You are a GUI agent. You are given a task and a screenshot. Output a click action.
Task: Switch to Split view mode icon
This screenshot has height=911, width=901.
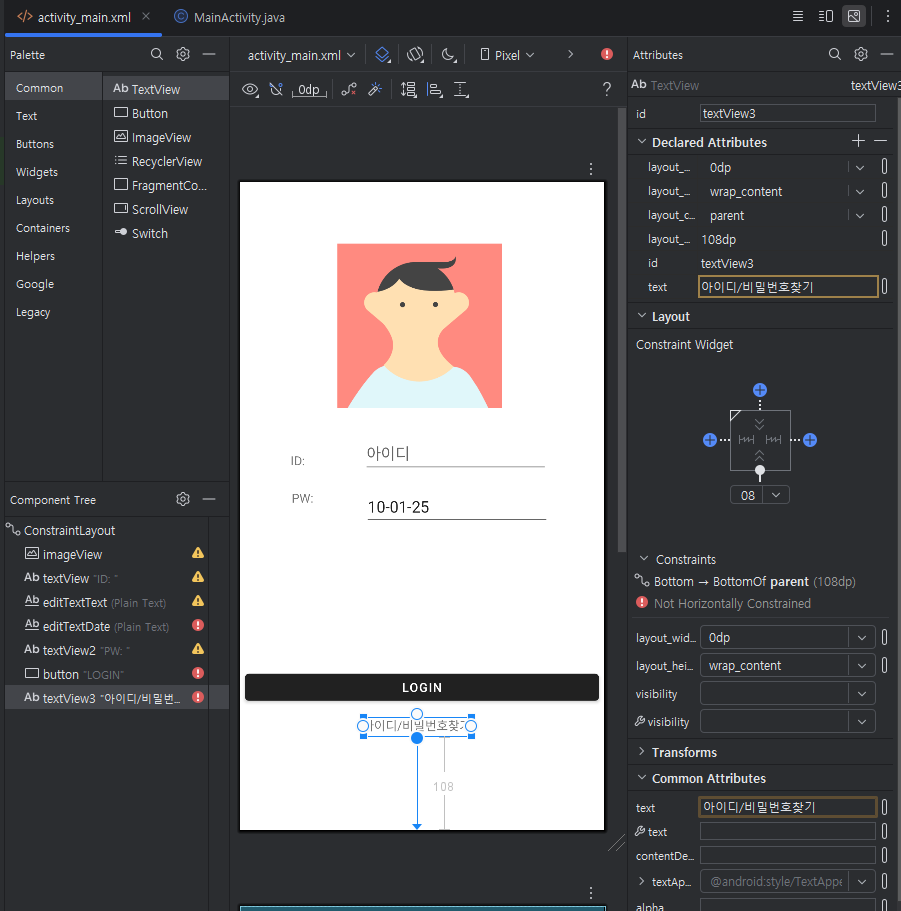825,16
